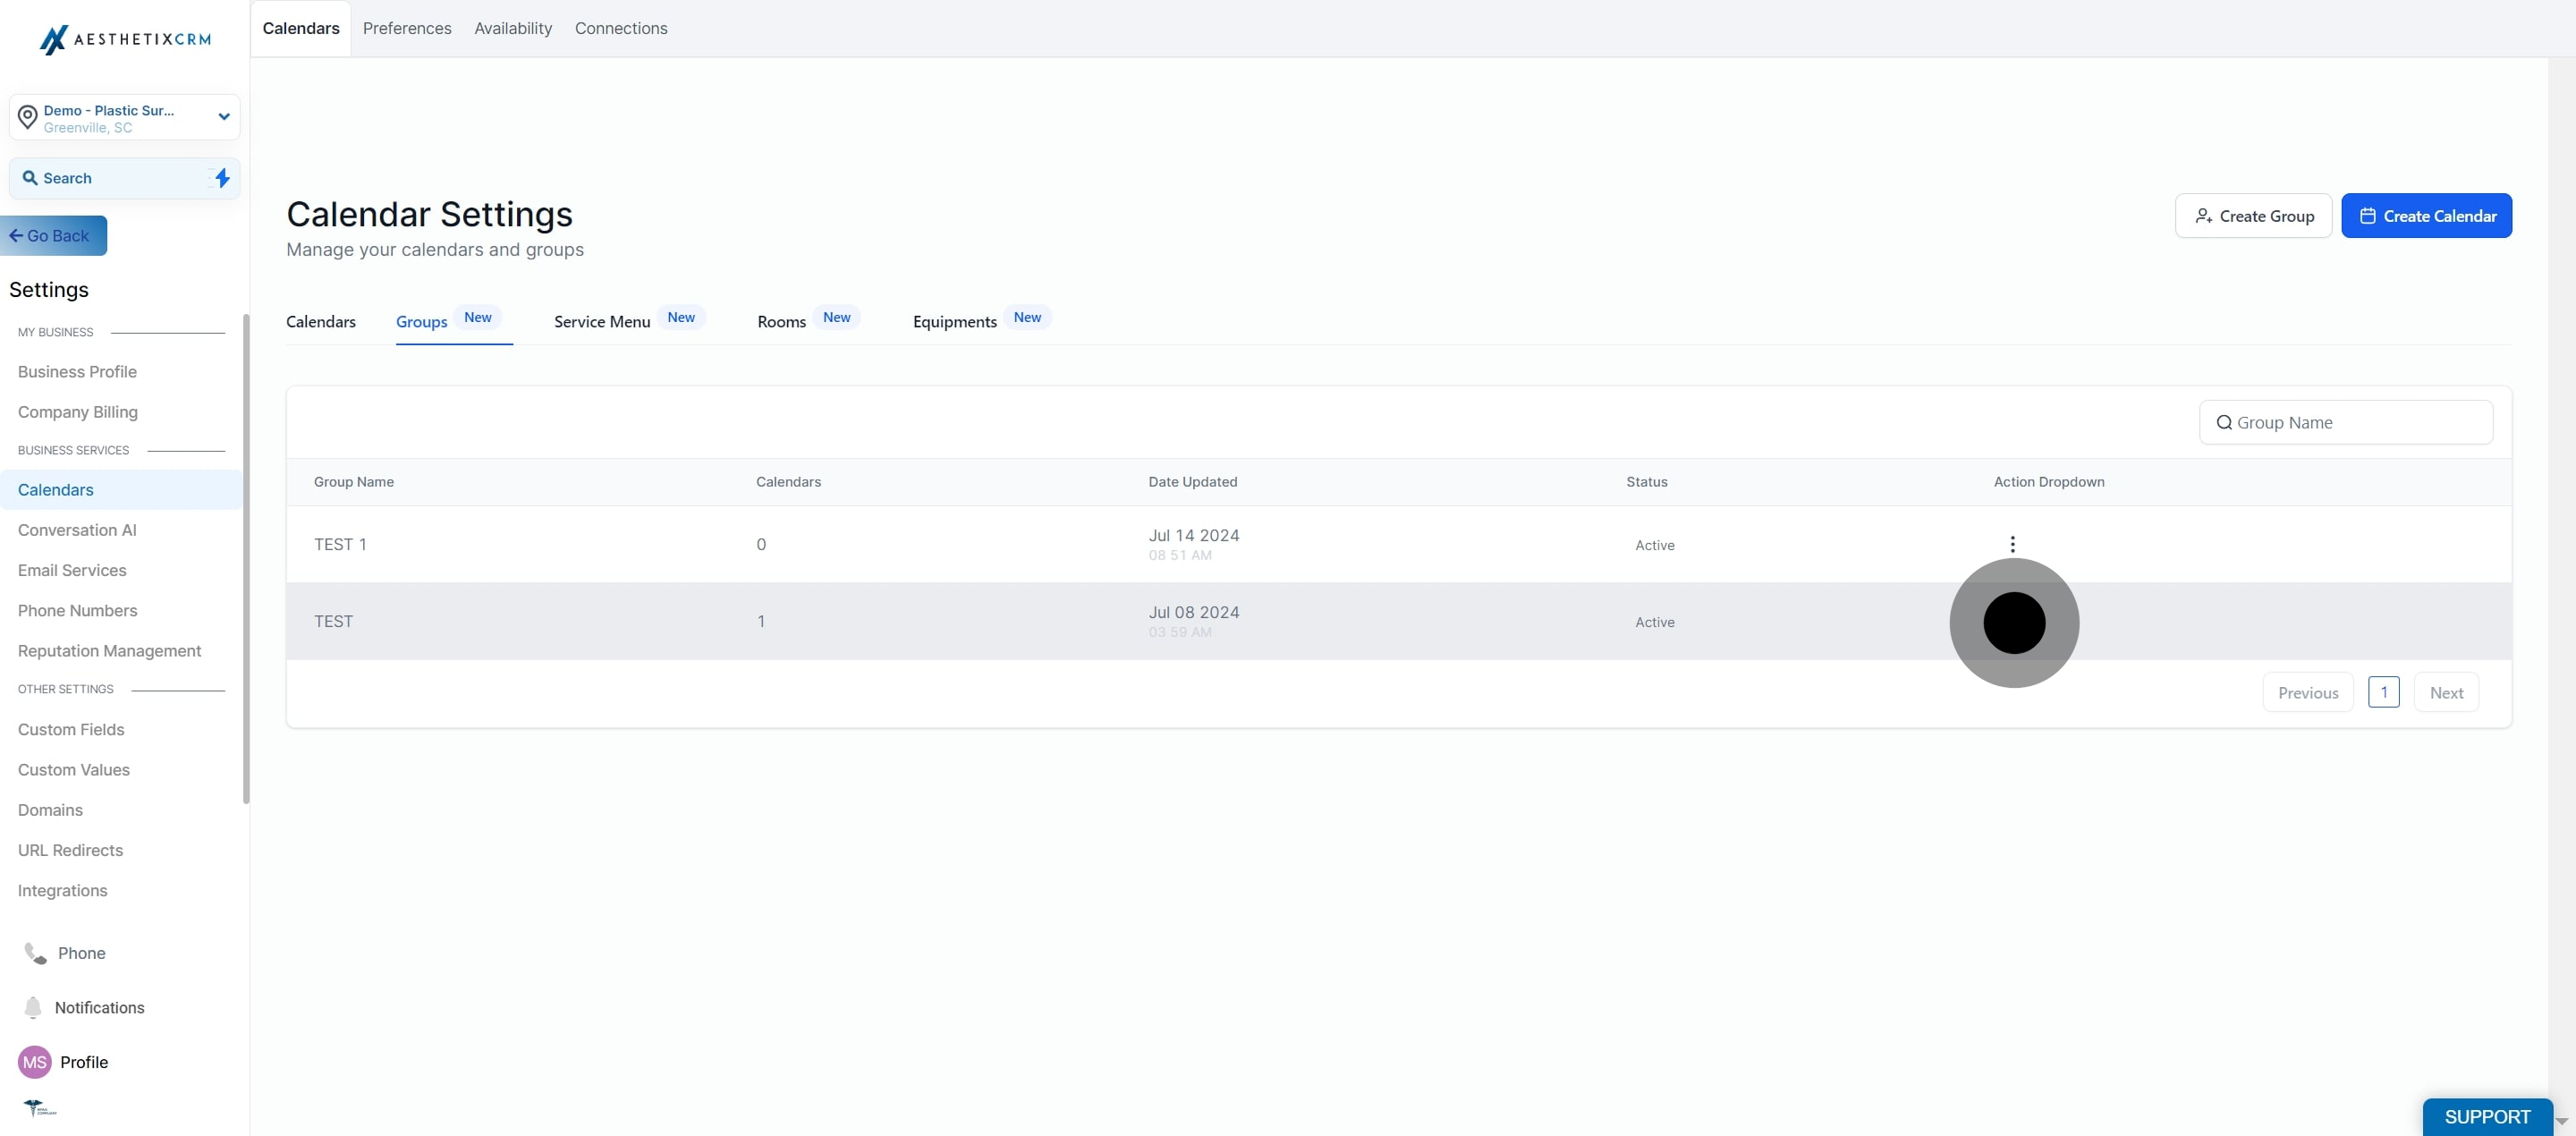Open Conversation AI settings link
Viewport: 2576px width, 1136px height.
(77, 530)
